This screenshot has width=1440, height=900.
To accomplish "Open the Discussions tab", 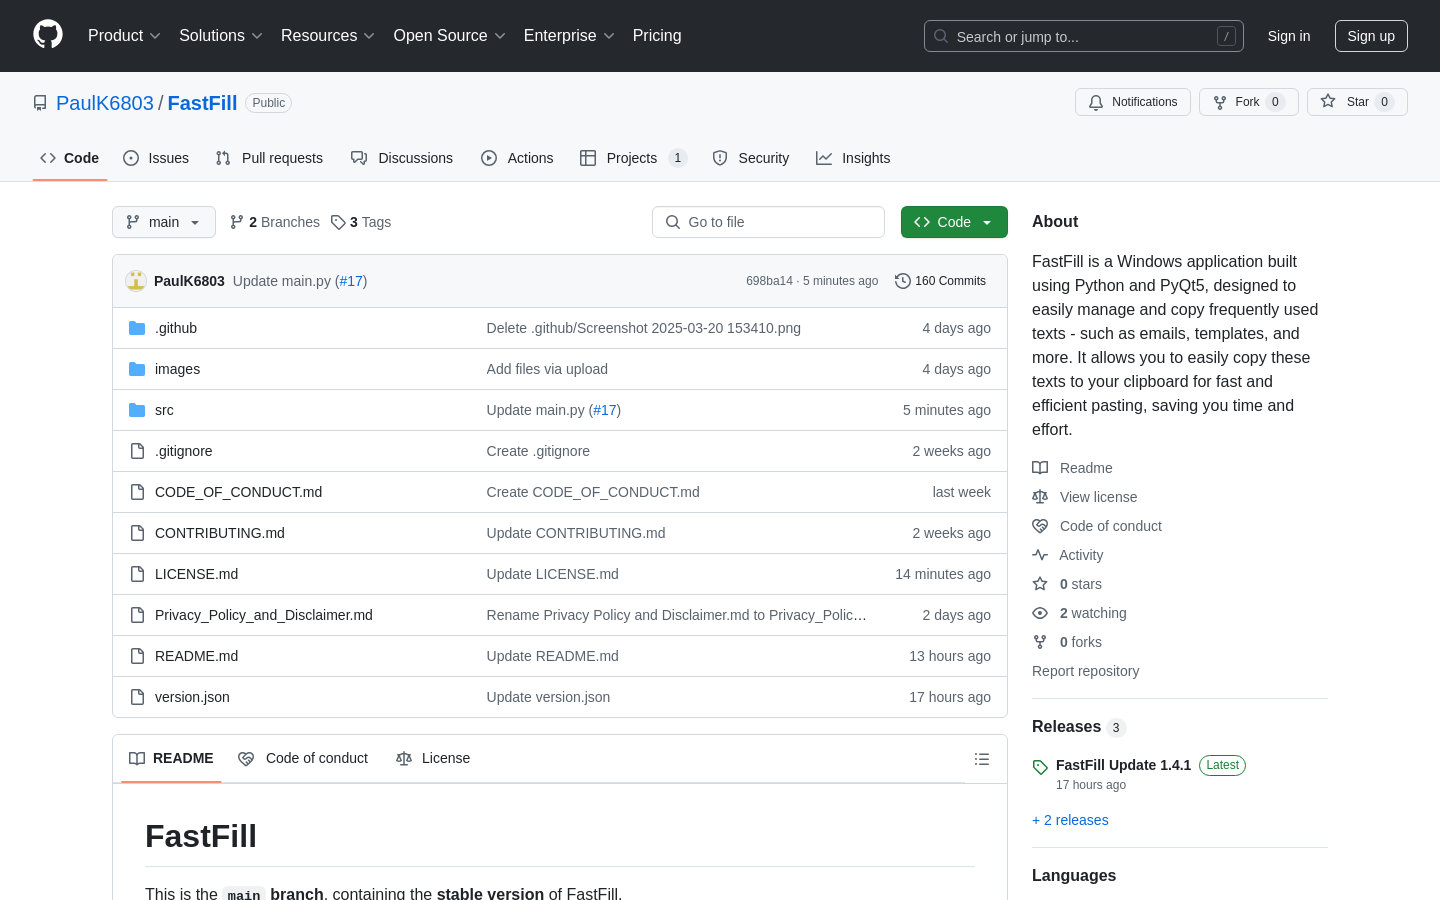I will 402,158.
